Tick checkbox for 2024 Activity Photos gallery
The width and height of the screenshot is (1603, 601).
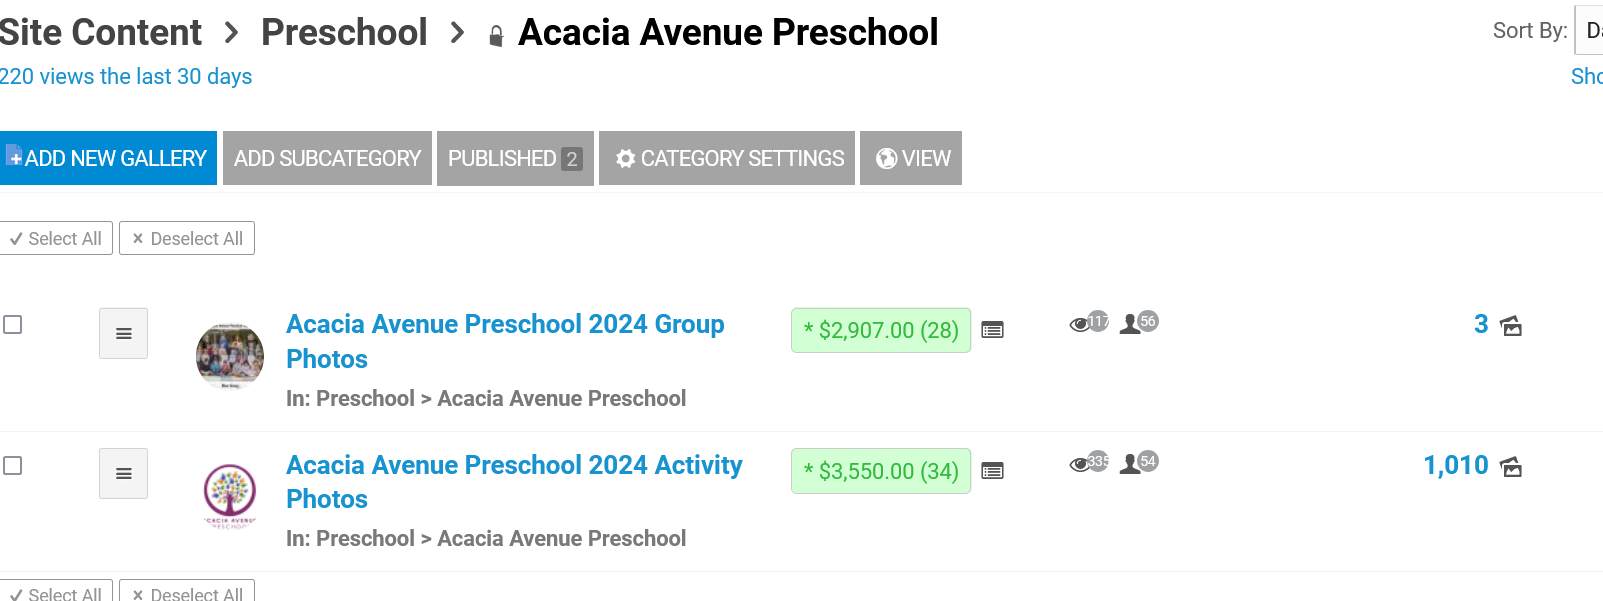pyautogui.click(x=13, y=466)
